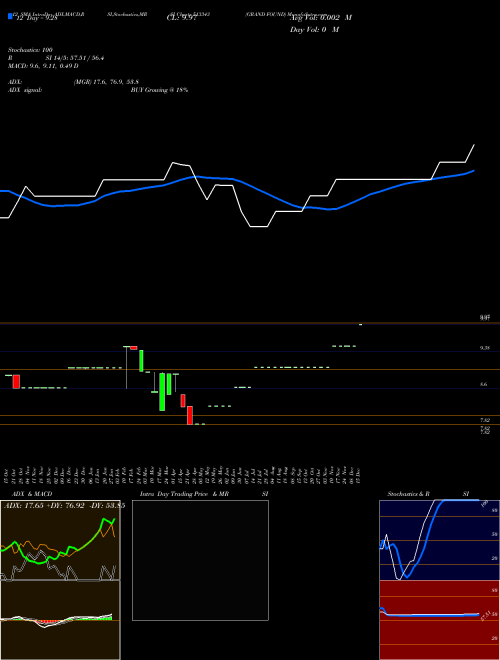Click the 'Day Vol: 0 M' text
Viewport: 500px width, 660px height.
314,30
